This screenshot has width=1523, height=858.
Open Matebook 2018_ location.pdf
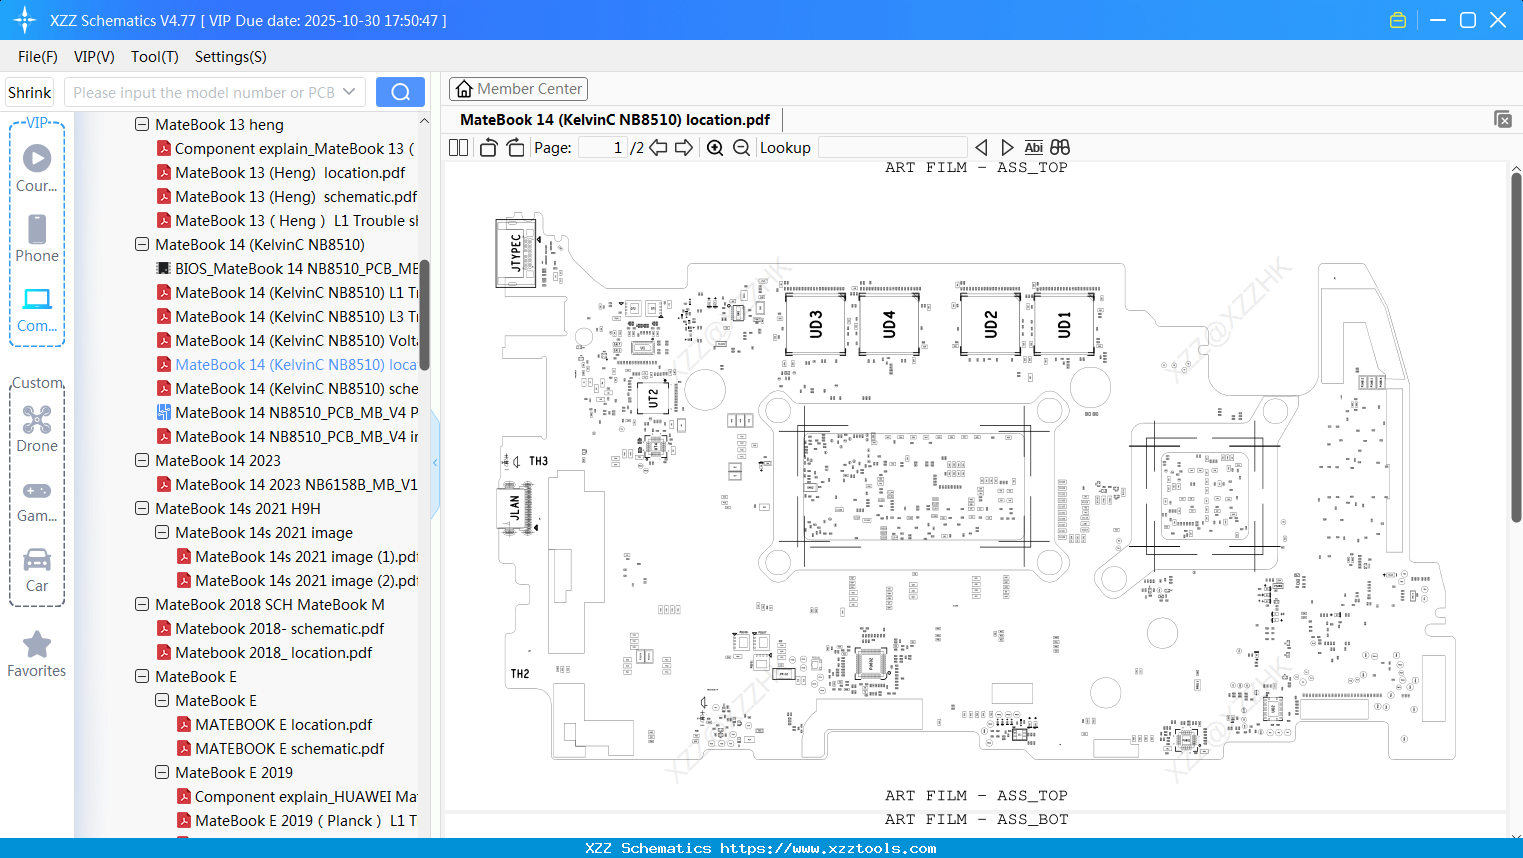click(x=264, y=652)
